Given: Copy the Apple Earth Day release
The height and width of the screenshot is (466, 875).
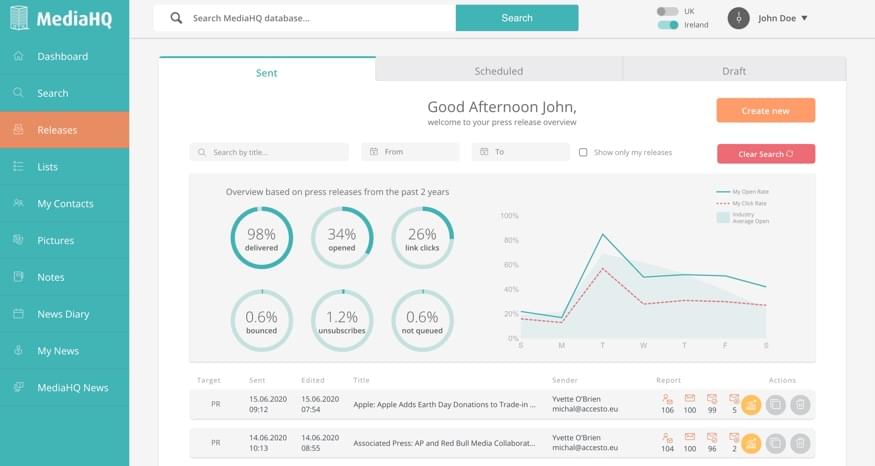Looking at the screenshot, I should [776, 405].
